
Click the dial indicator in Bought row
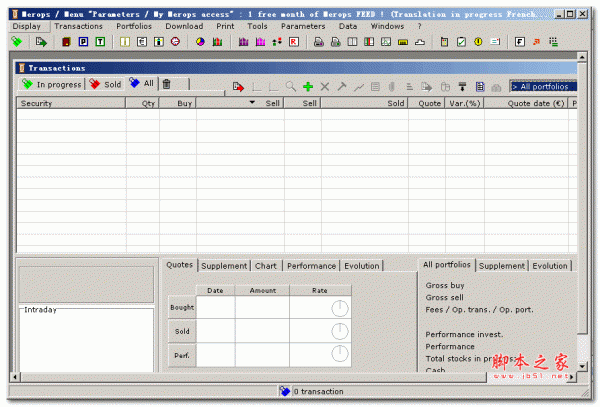(339, 308)
